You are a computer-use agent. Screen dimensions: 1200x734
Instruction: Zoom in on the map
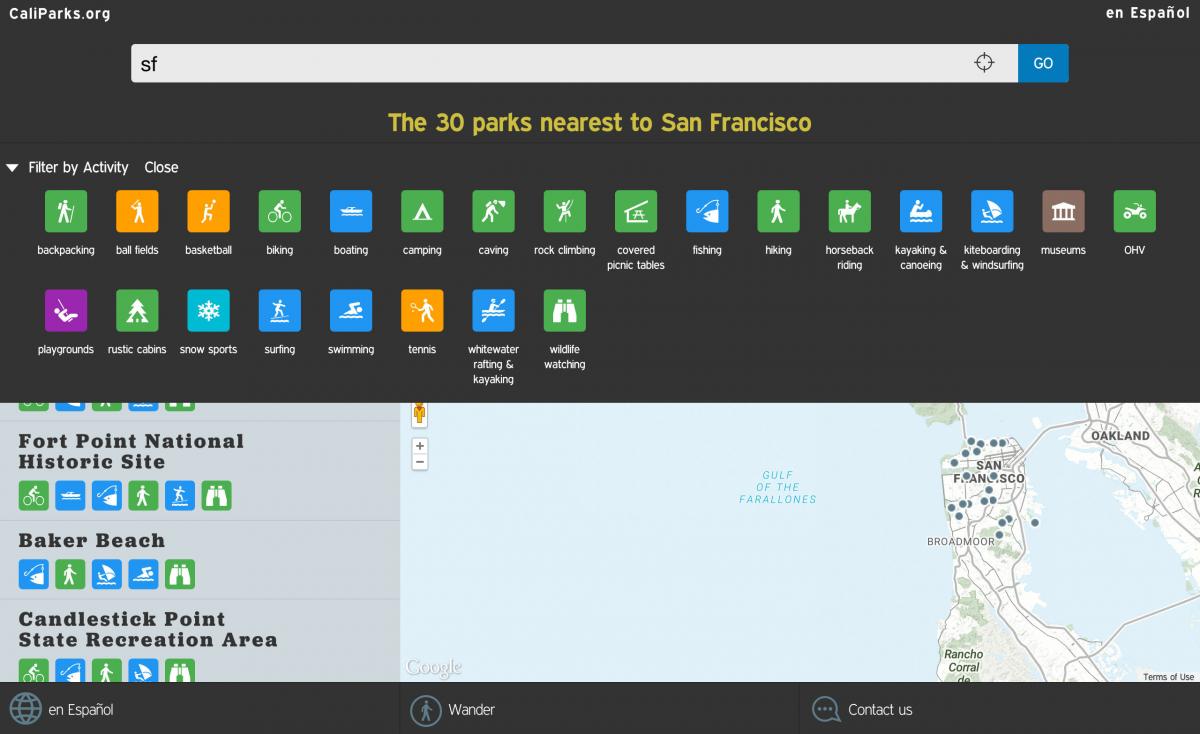(x=420, y=446)
